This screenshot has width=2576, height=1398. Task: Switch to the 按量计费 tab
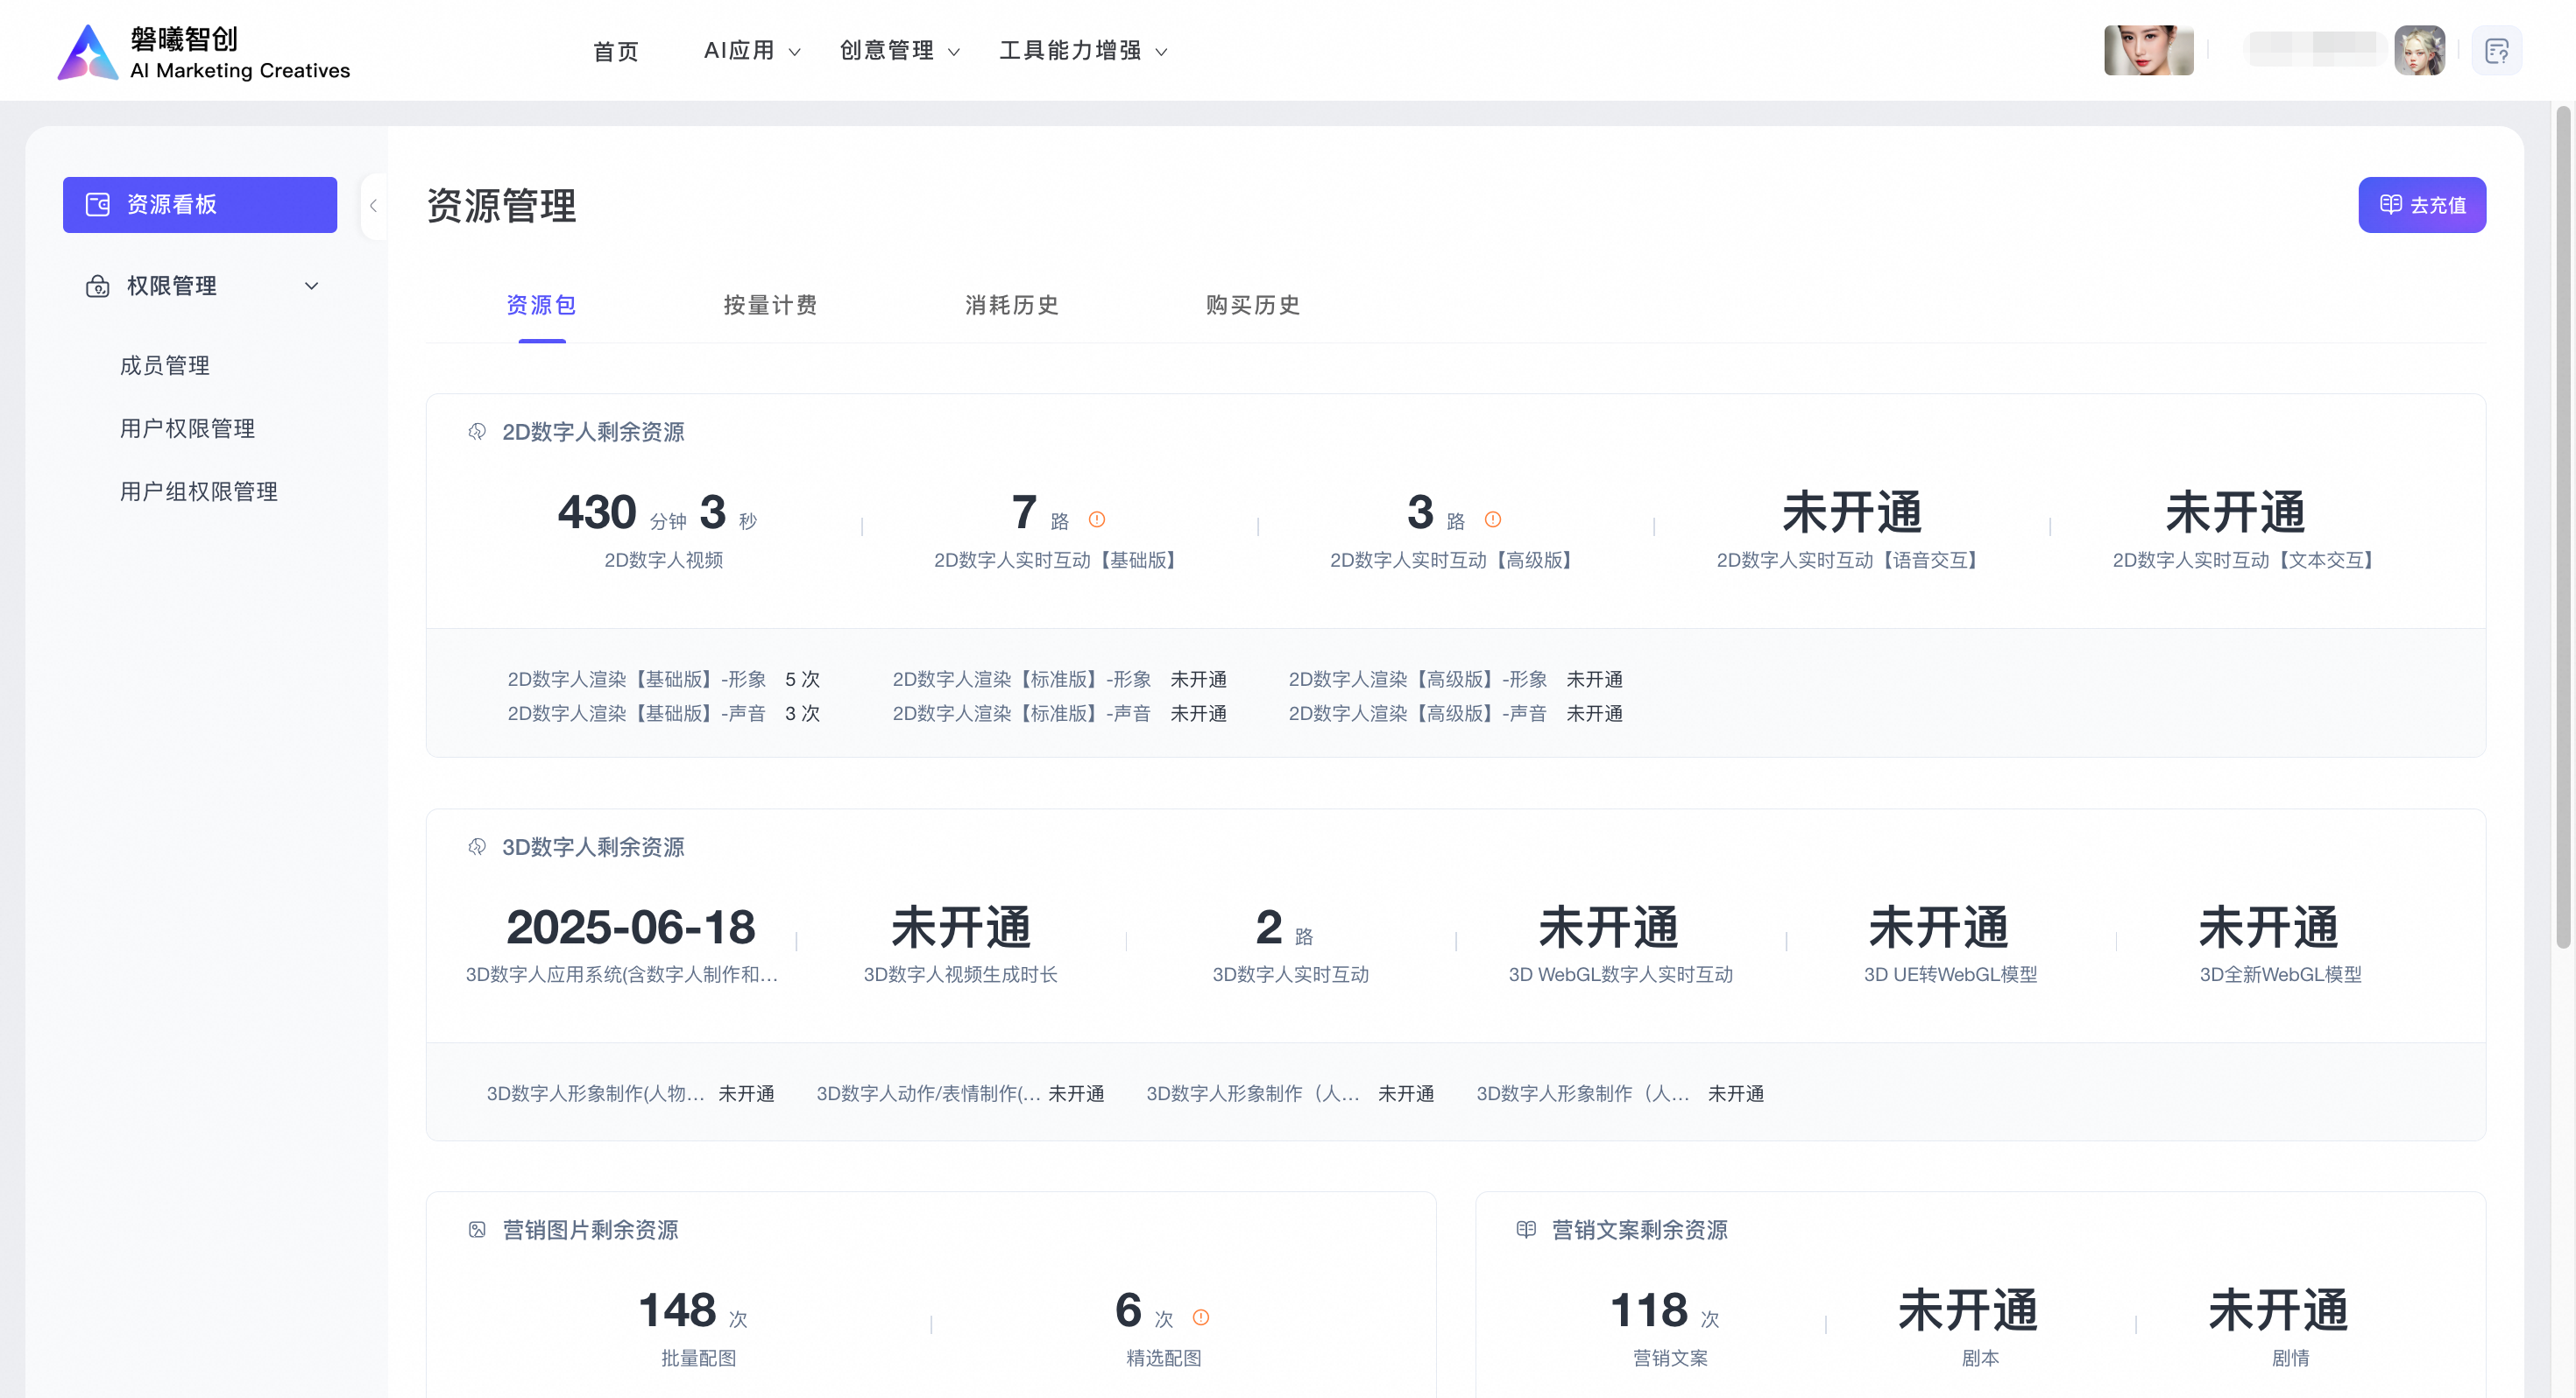coord(771,305)
